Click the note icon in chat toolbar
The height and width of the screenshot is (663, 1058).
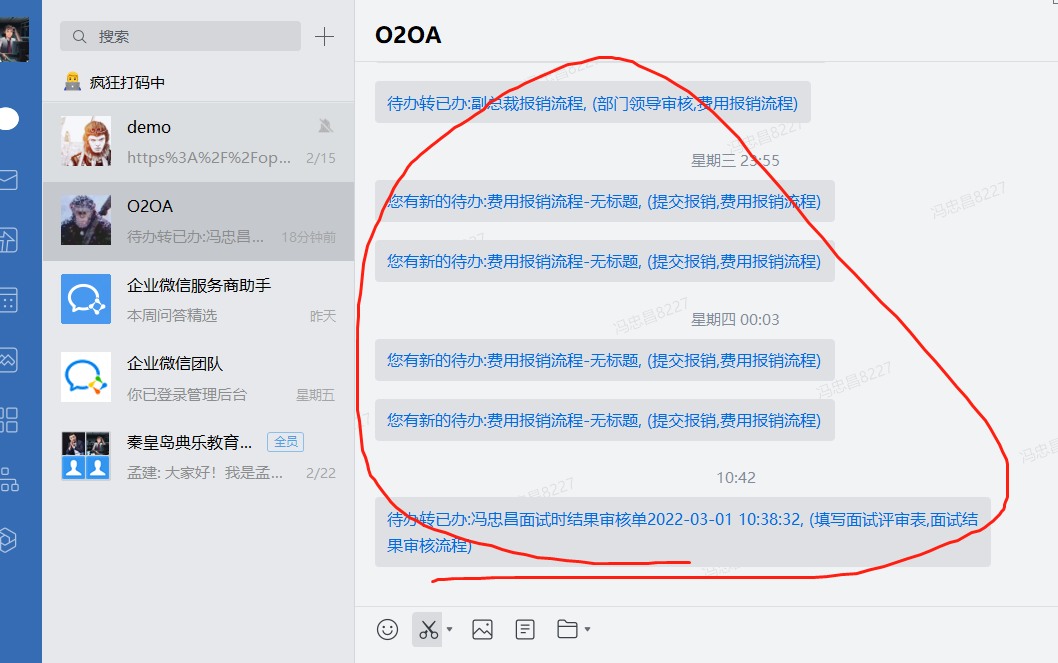(525, 629)
